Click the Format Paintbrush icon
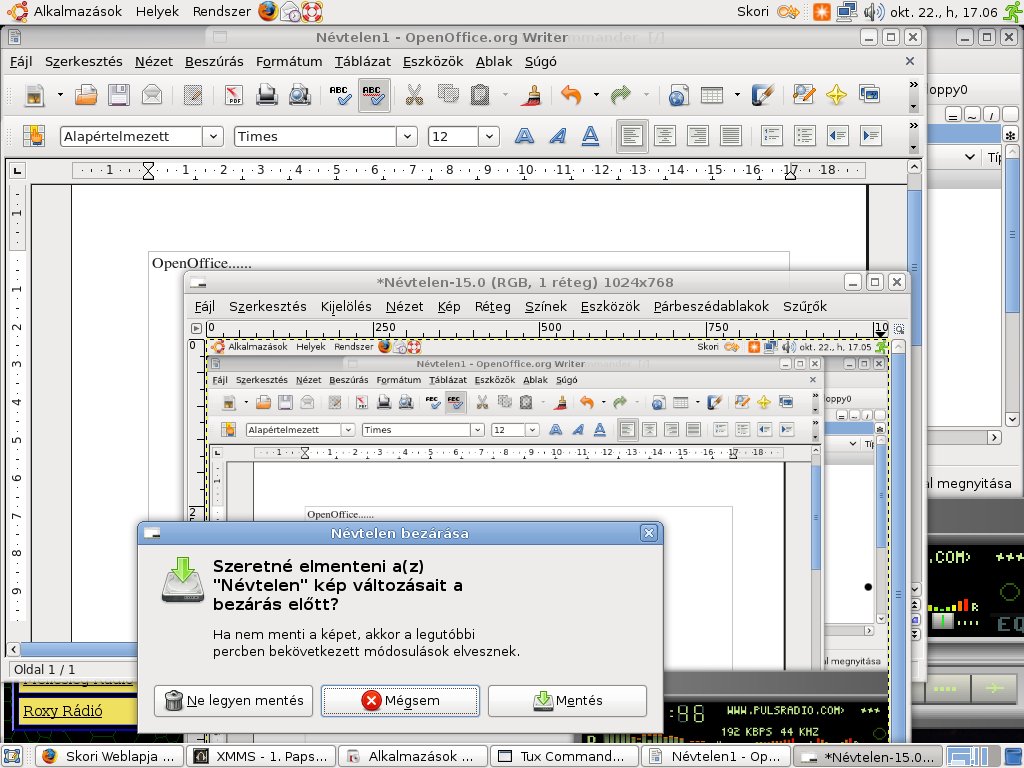This screenshot has width=1024, height=768. tap(534, 95)
